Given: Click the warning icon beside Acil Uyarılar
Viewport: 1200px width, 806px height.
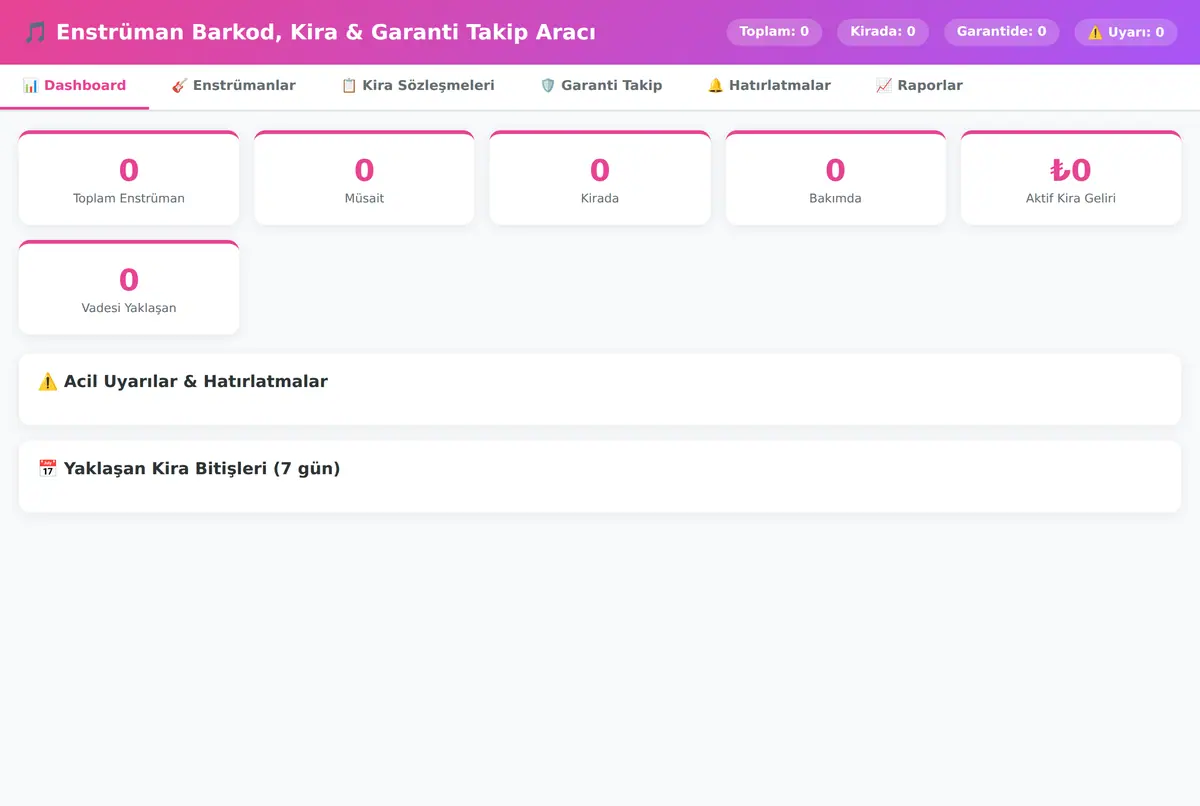Looking at the screenshot, I should (48, 382).
